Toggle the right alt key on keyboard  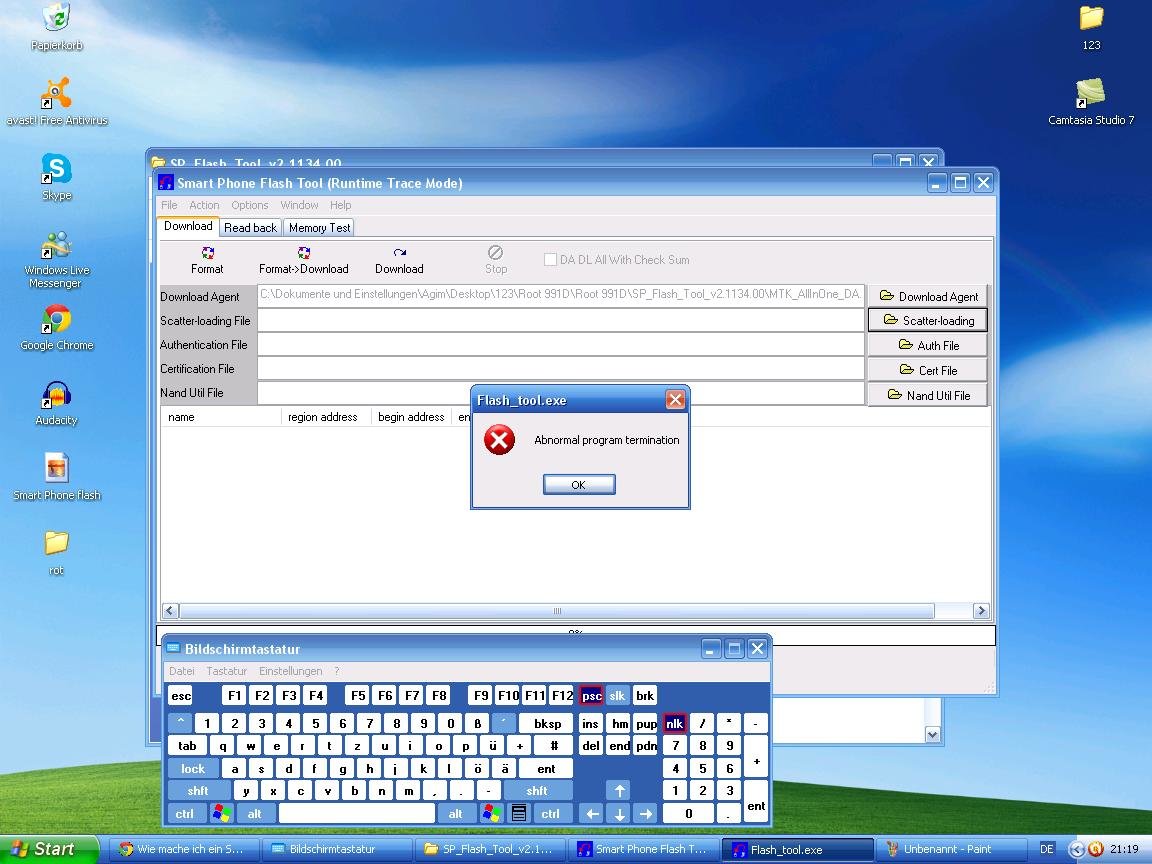[456, 813]
